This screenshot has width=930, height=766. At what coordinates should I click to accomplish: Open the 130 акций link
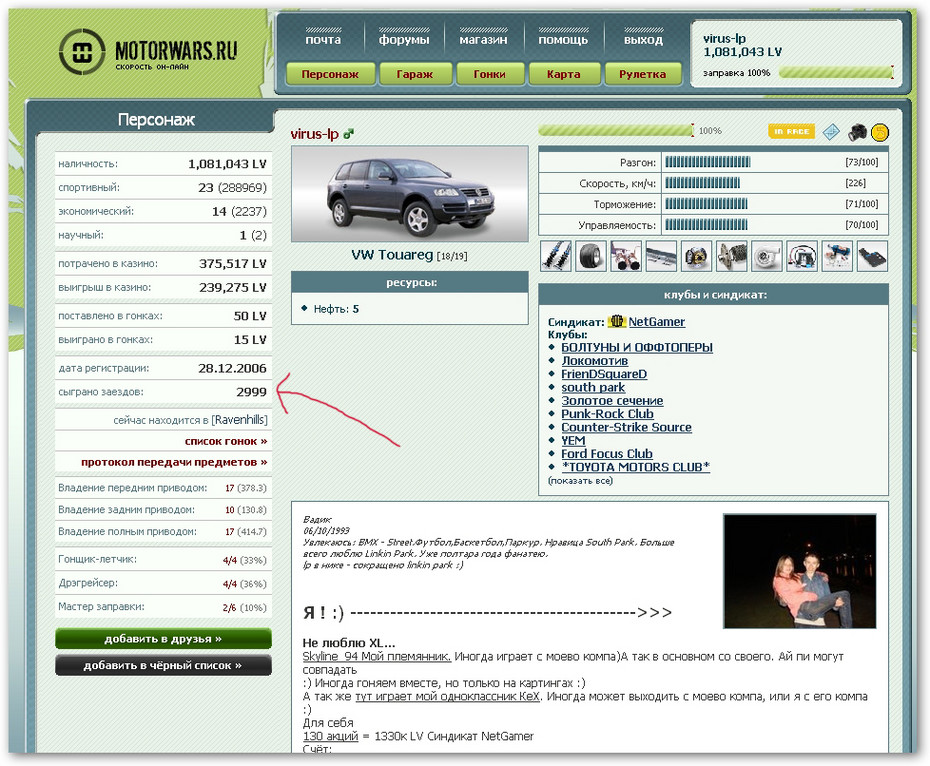point(330,736)
